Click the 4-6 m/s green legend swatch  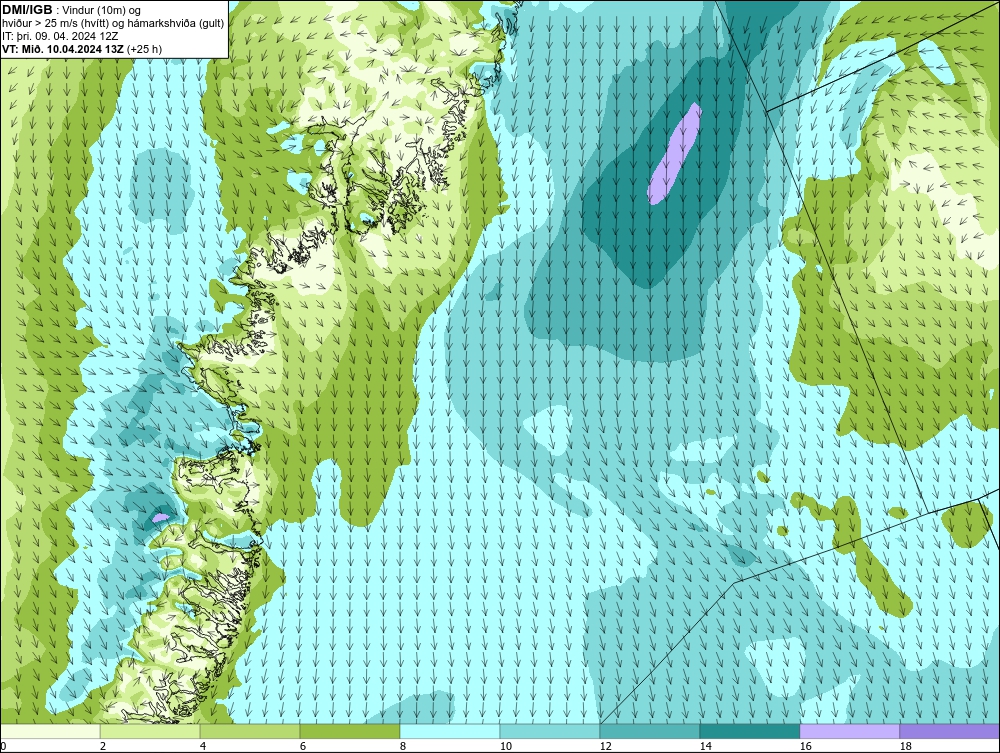click(x=250, y=731)
